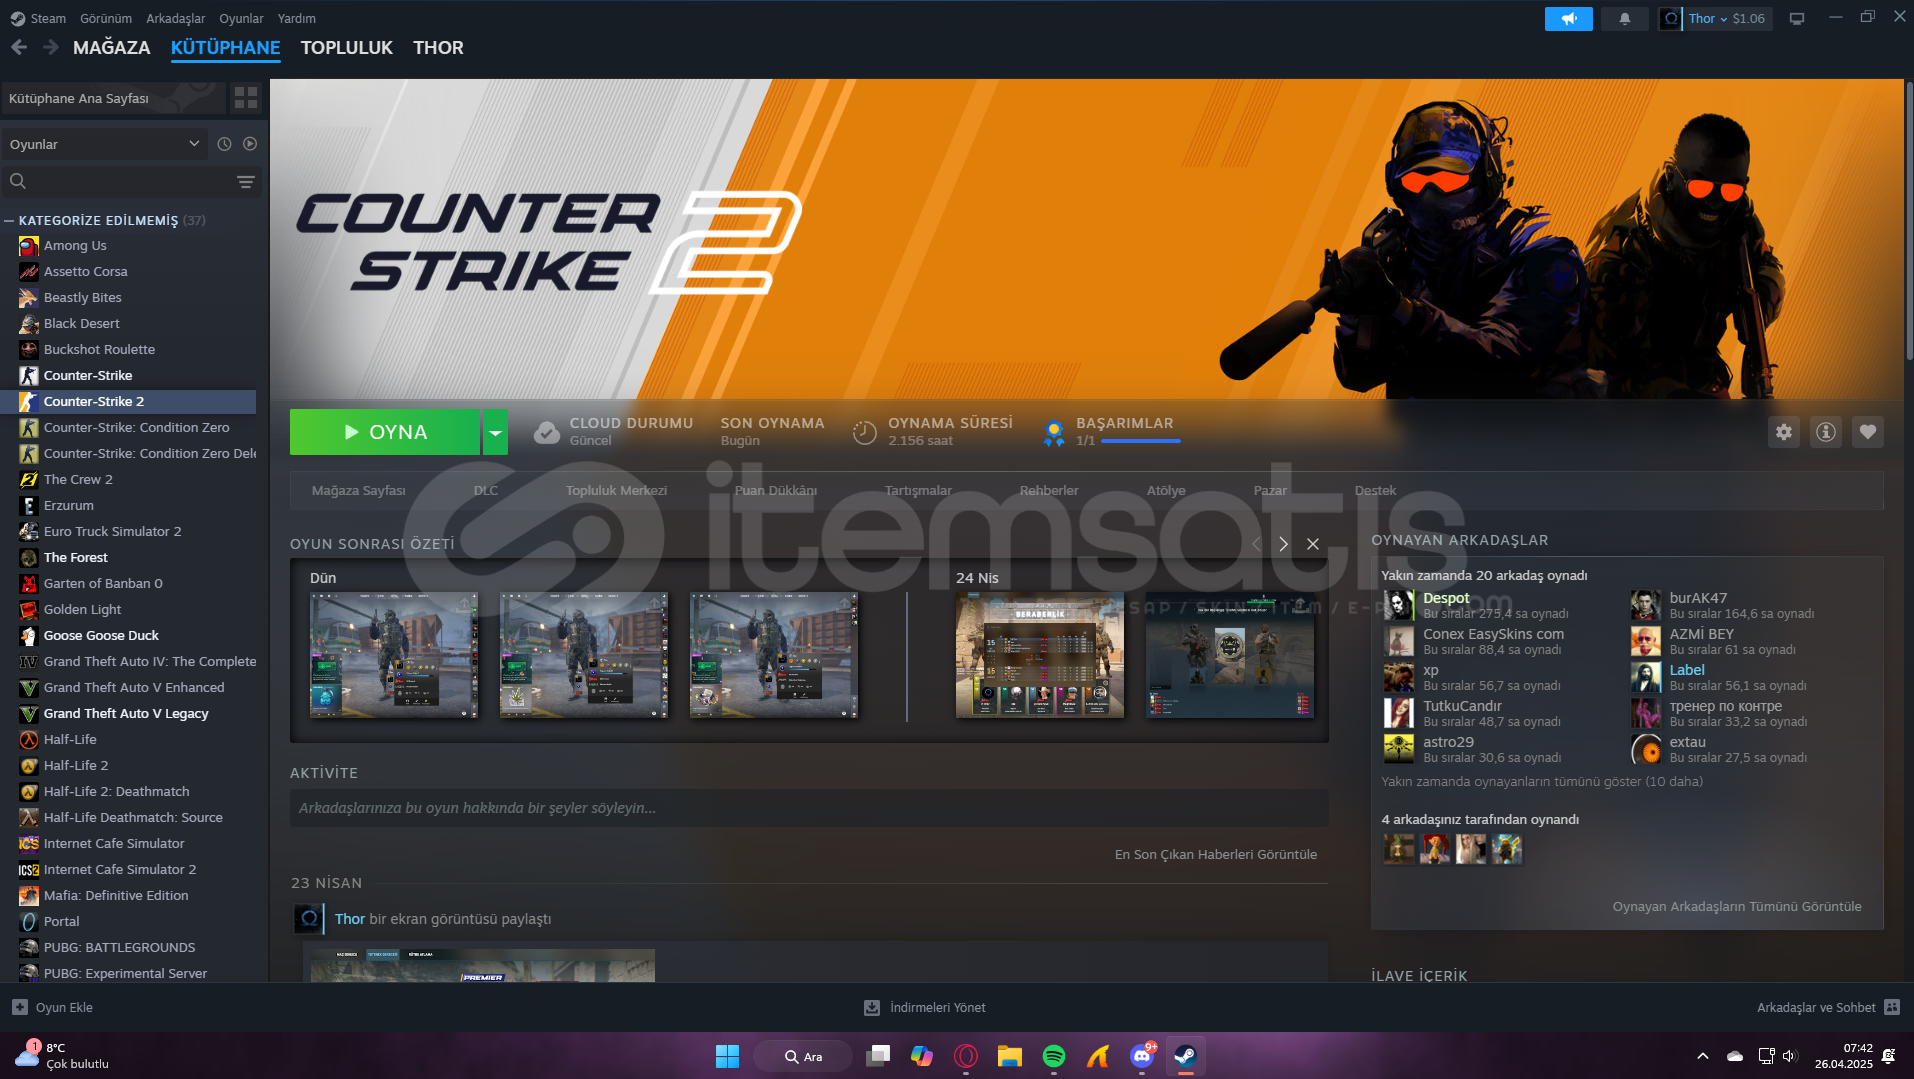
Task: Open the first 24 Nis scoreboard screenshot
Action: click(1040, 655)
